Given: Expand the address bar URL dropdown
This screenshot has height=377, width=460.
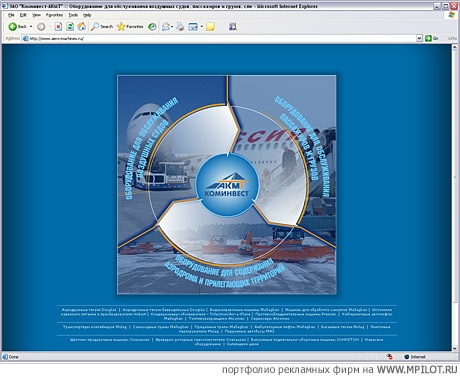Looking at the screenshot, I should coord(419,38).
